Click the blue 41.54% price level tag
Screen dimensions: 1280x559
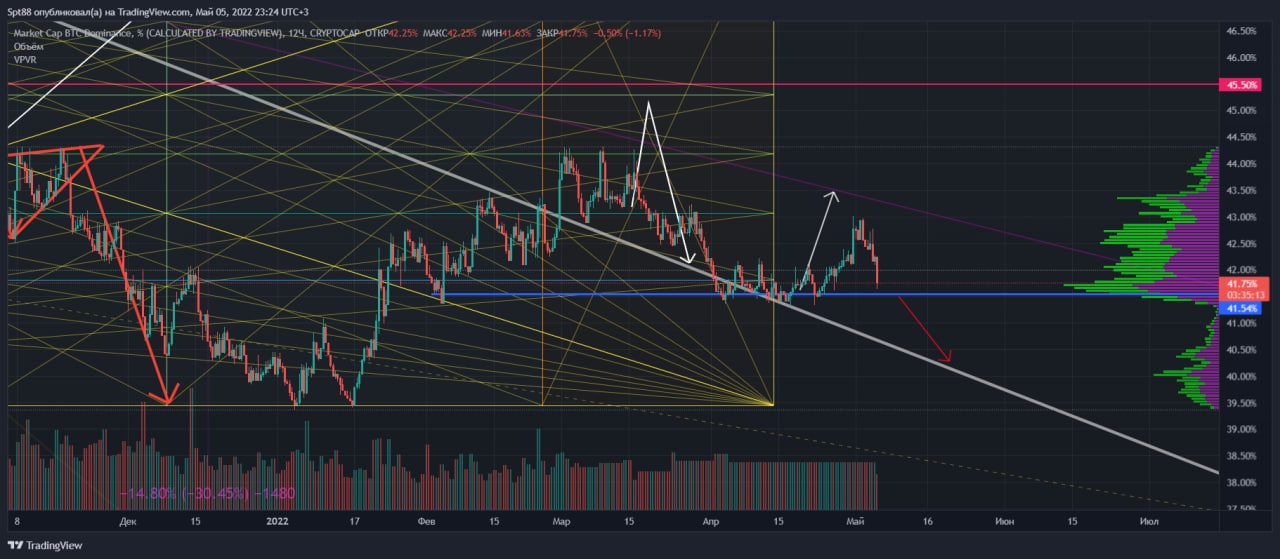click(1241, 310)
